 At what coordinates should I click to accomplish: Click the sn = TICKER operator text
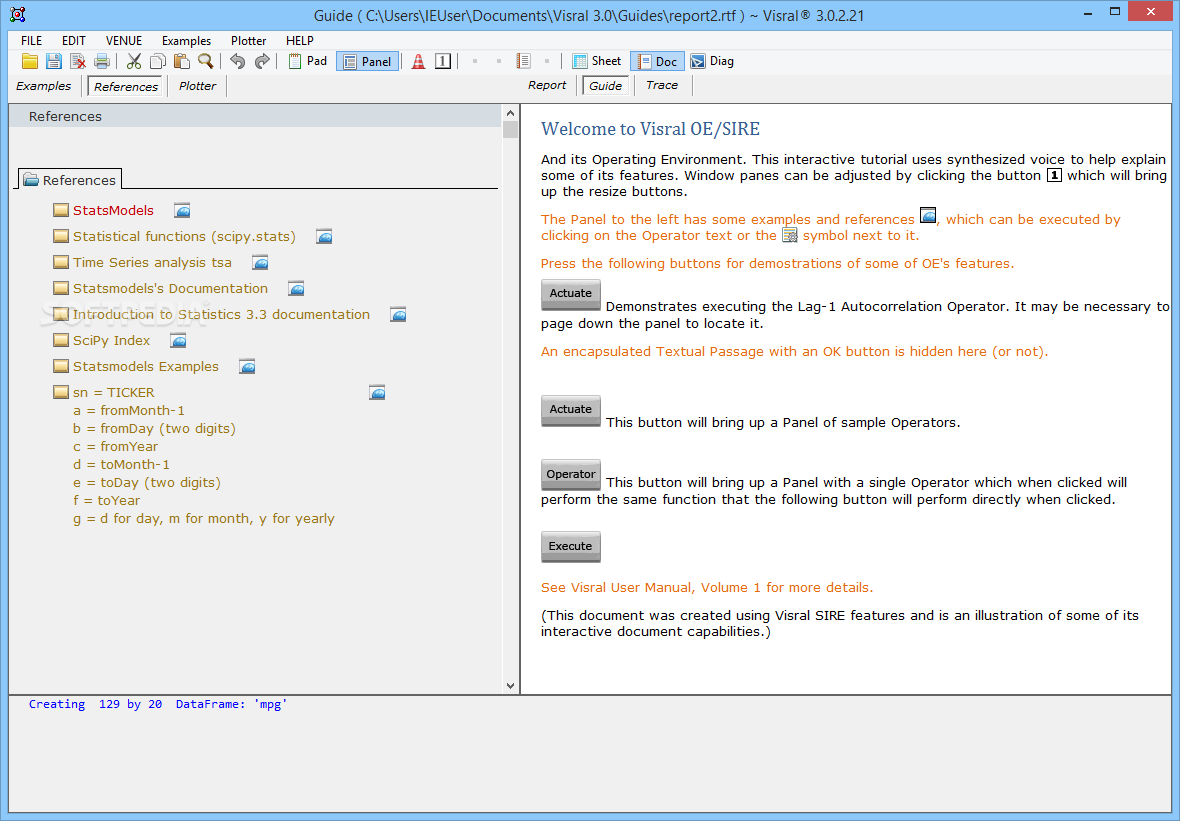(x=114, y=393)
